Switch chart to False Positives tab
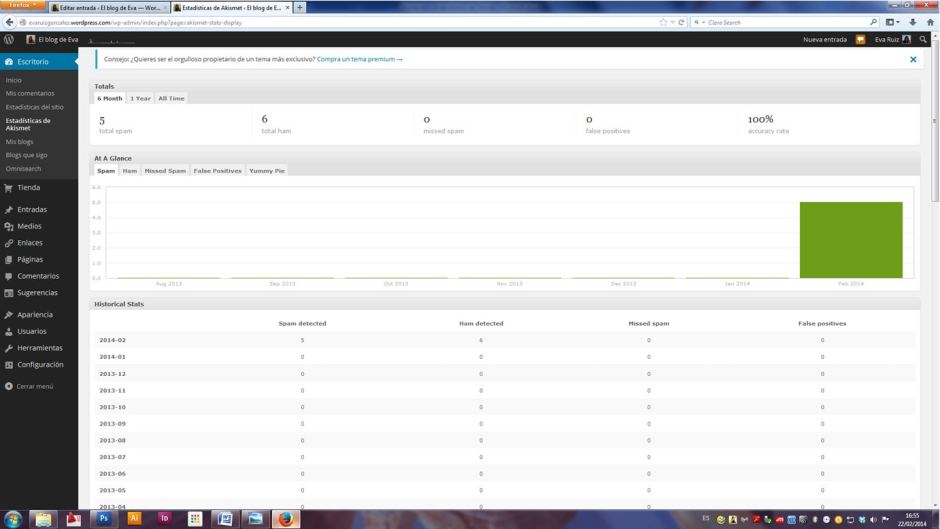The image size is (940, 529). (x=217, y=171)
